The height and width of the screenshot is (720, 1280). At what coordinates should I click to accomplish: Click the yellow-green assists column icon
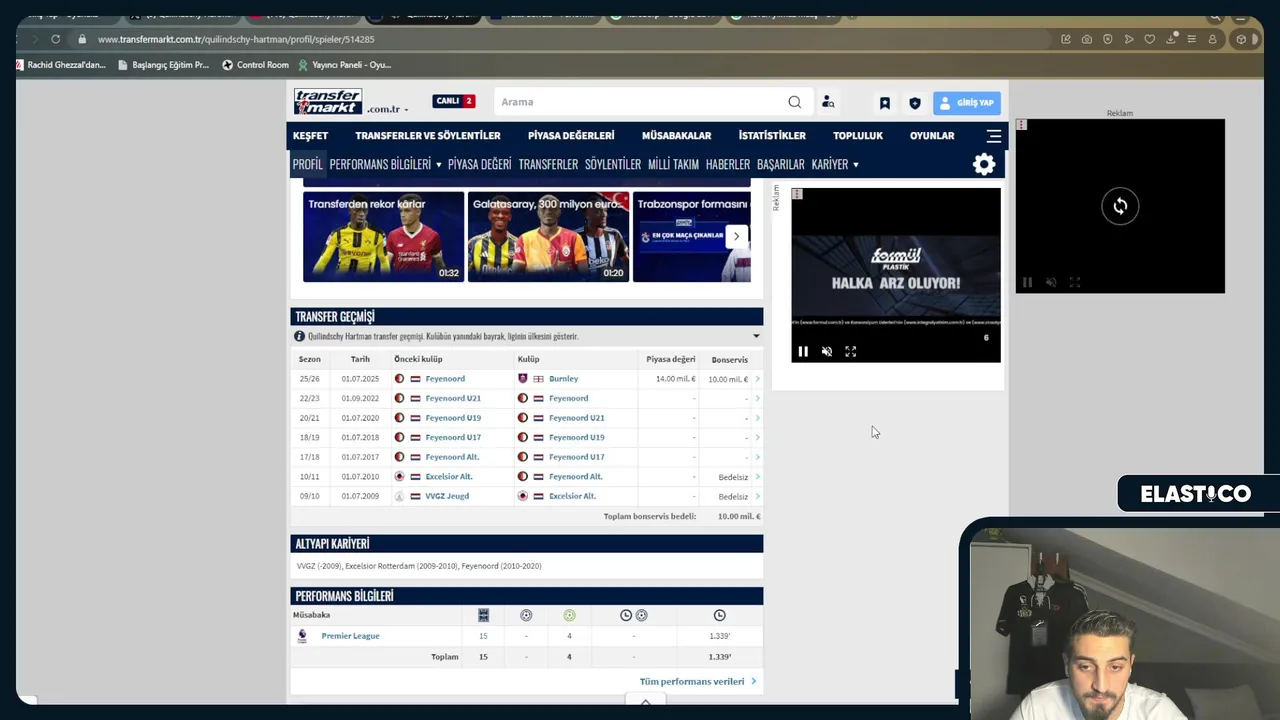pyautogui.click(x=569, y=615)
